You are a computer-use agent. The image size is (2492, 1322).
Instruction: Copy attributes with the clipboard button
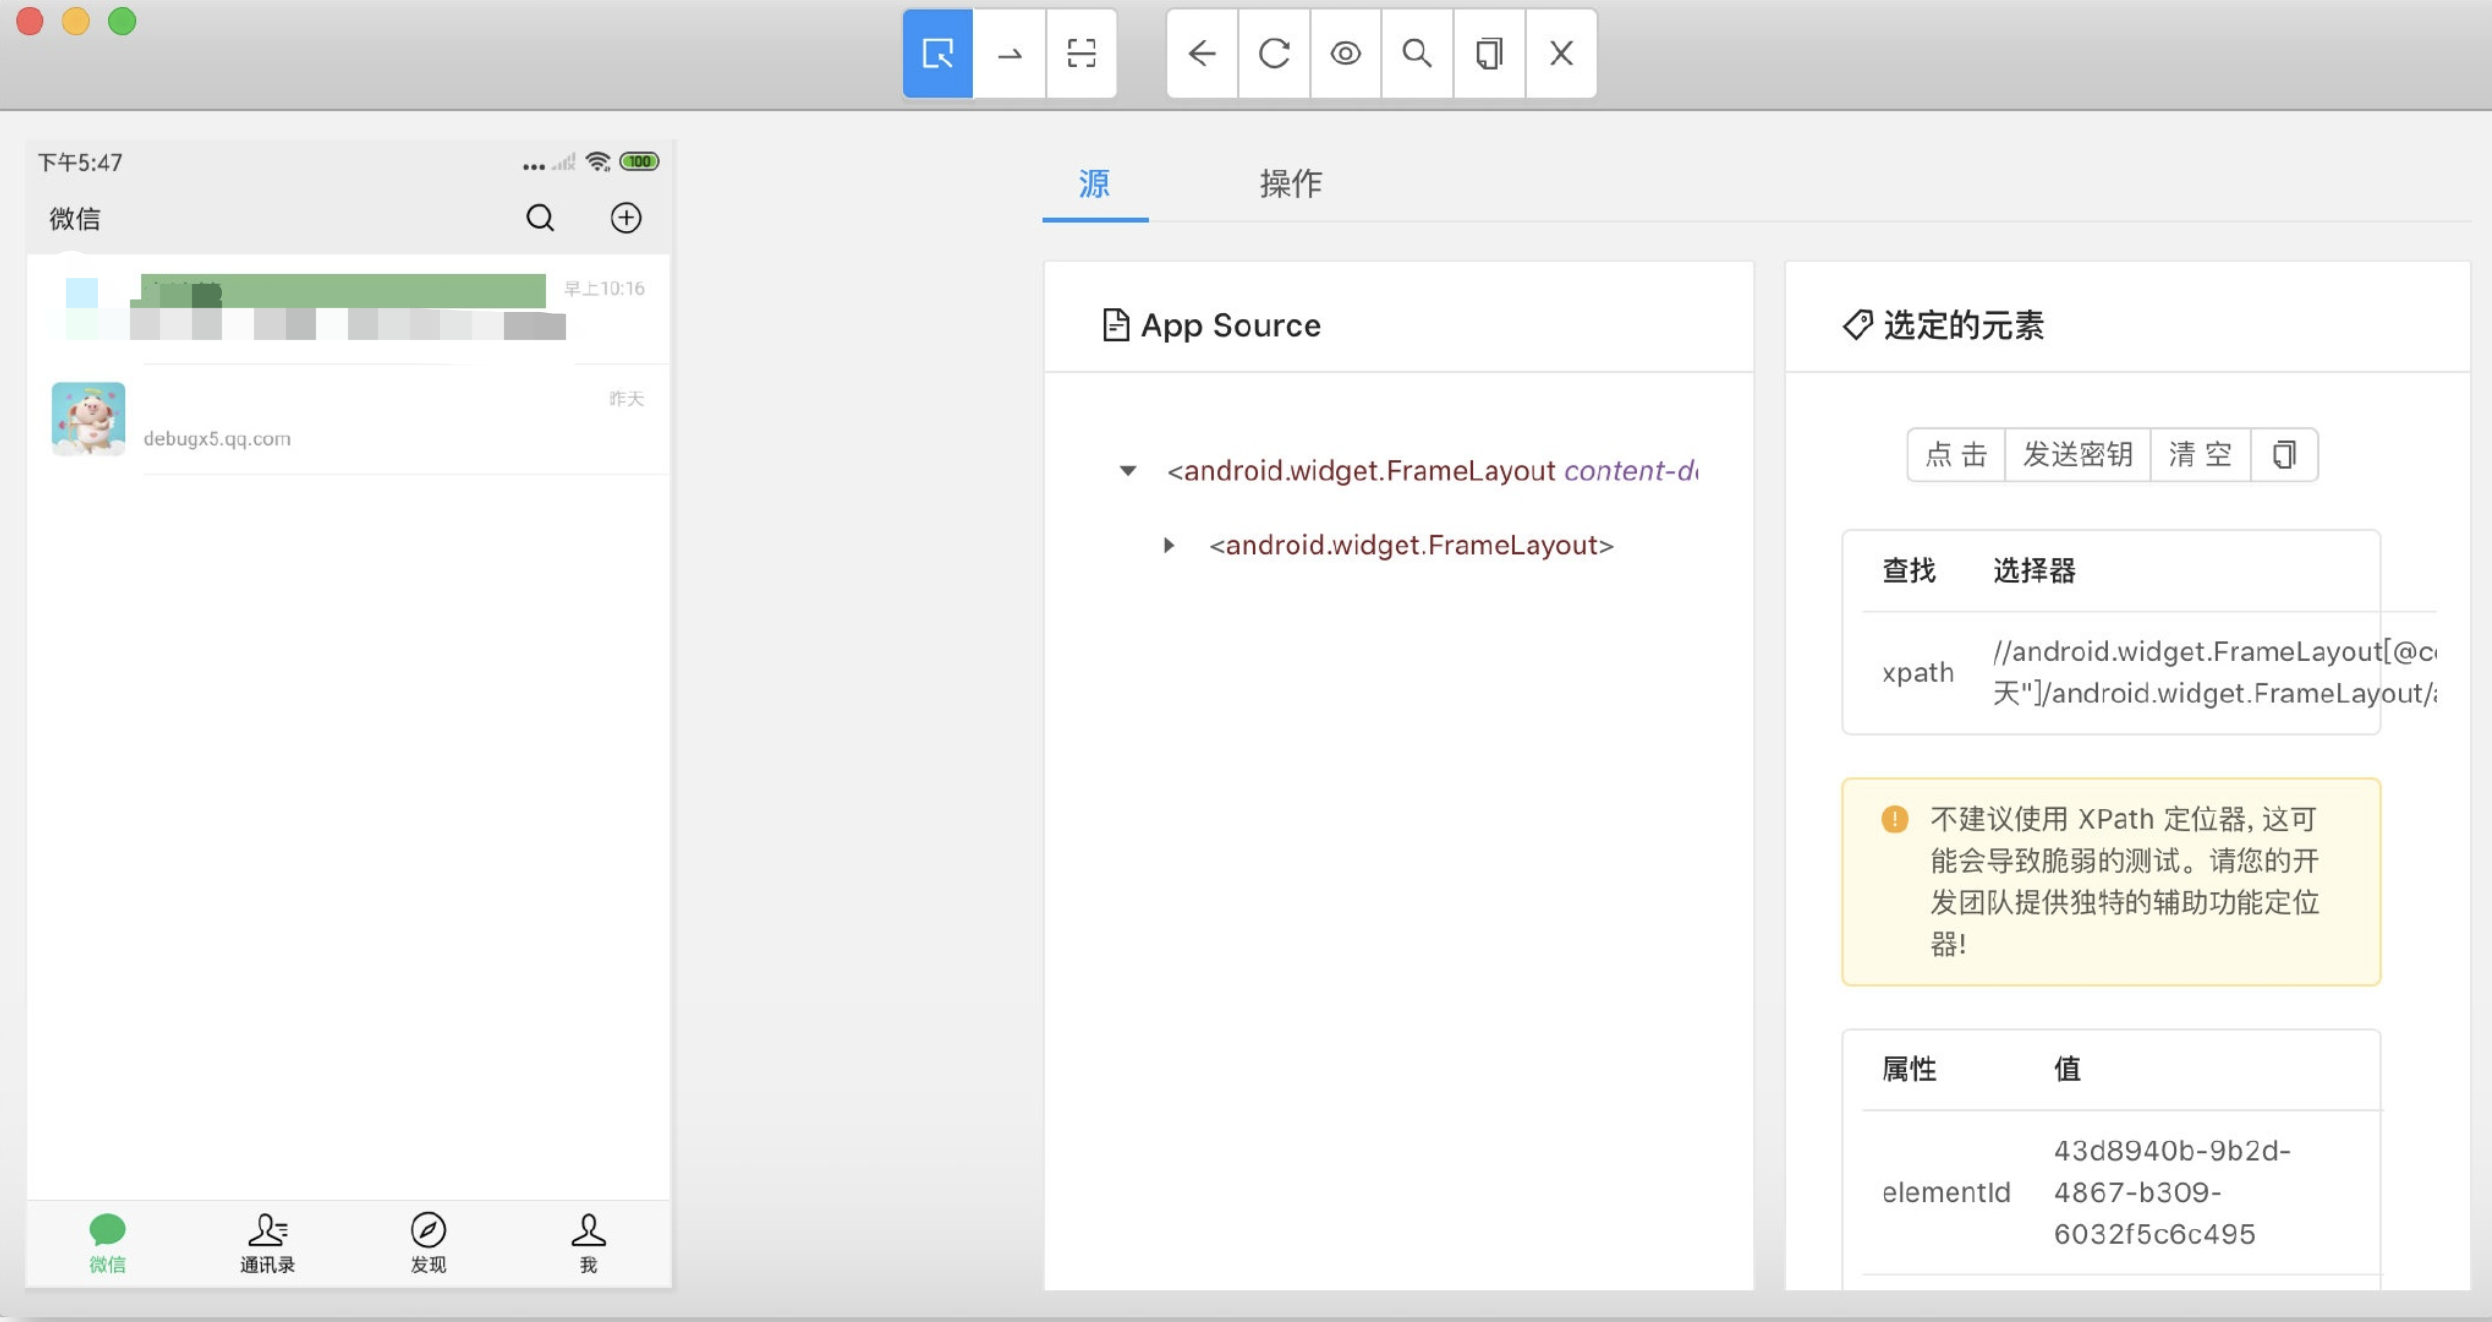tap(2285, 455)
